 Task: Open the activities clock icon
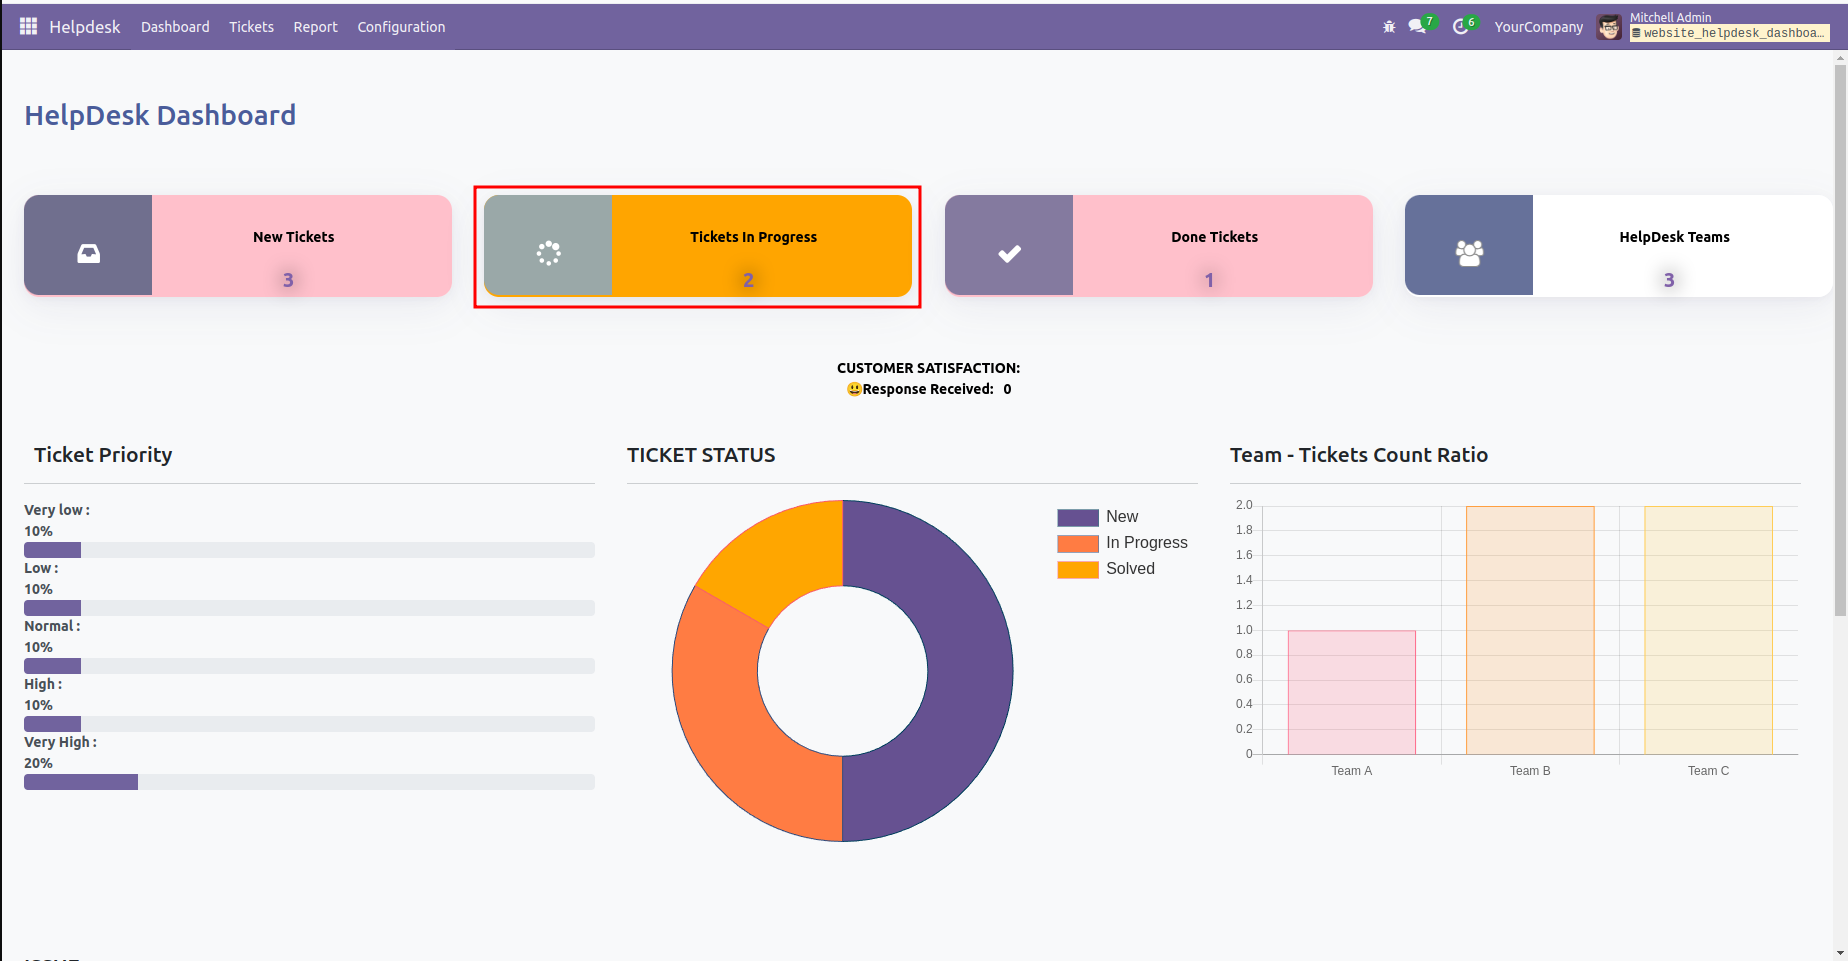tap(1461, 27)
